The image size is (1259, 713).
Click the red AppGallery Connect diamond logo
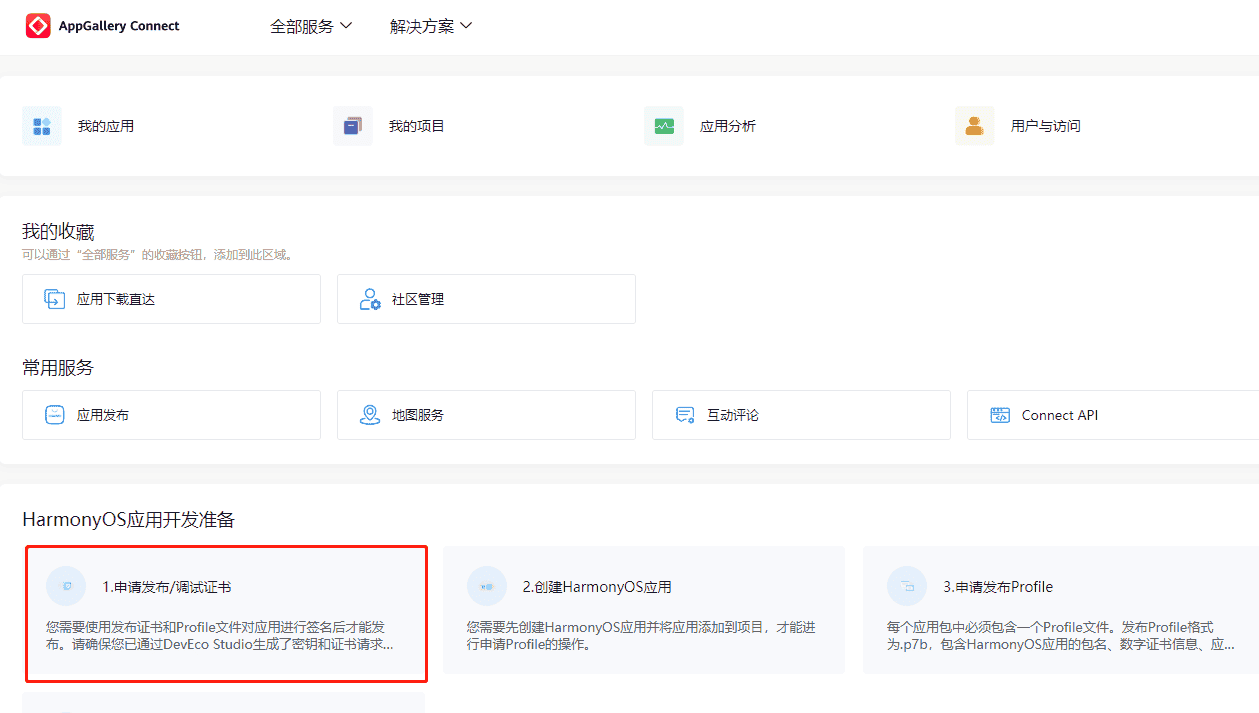[38, 25]
